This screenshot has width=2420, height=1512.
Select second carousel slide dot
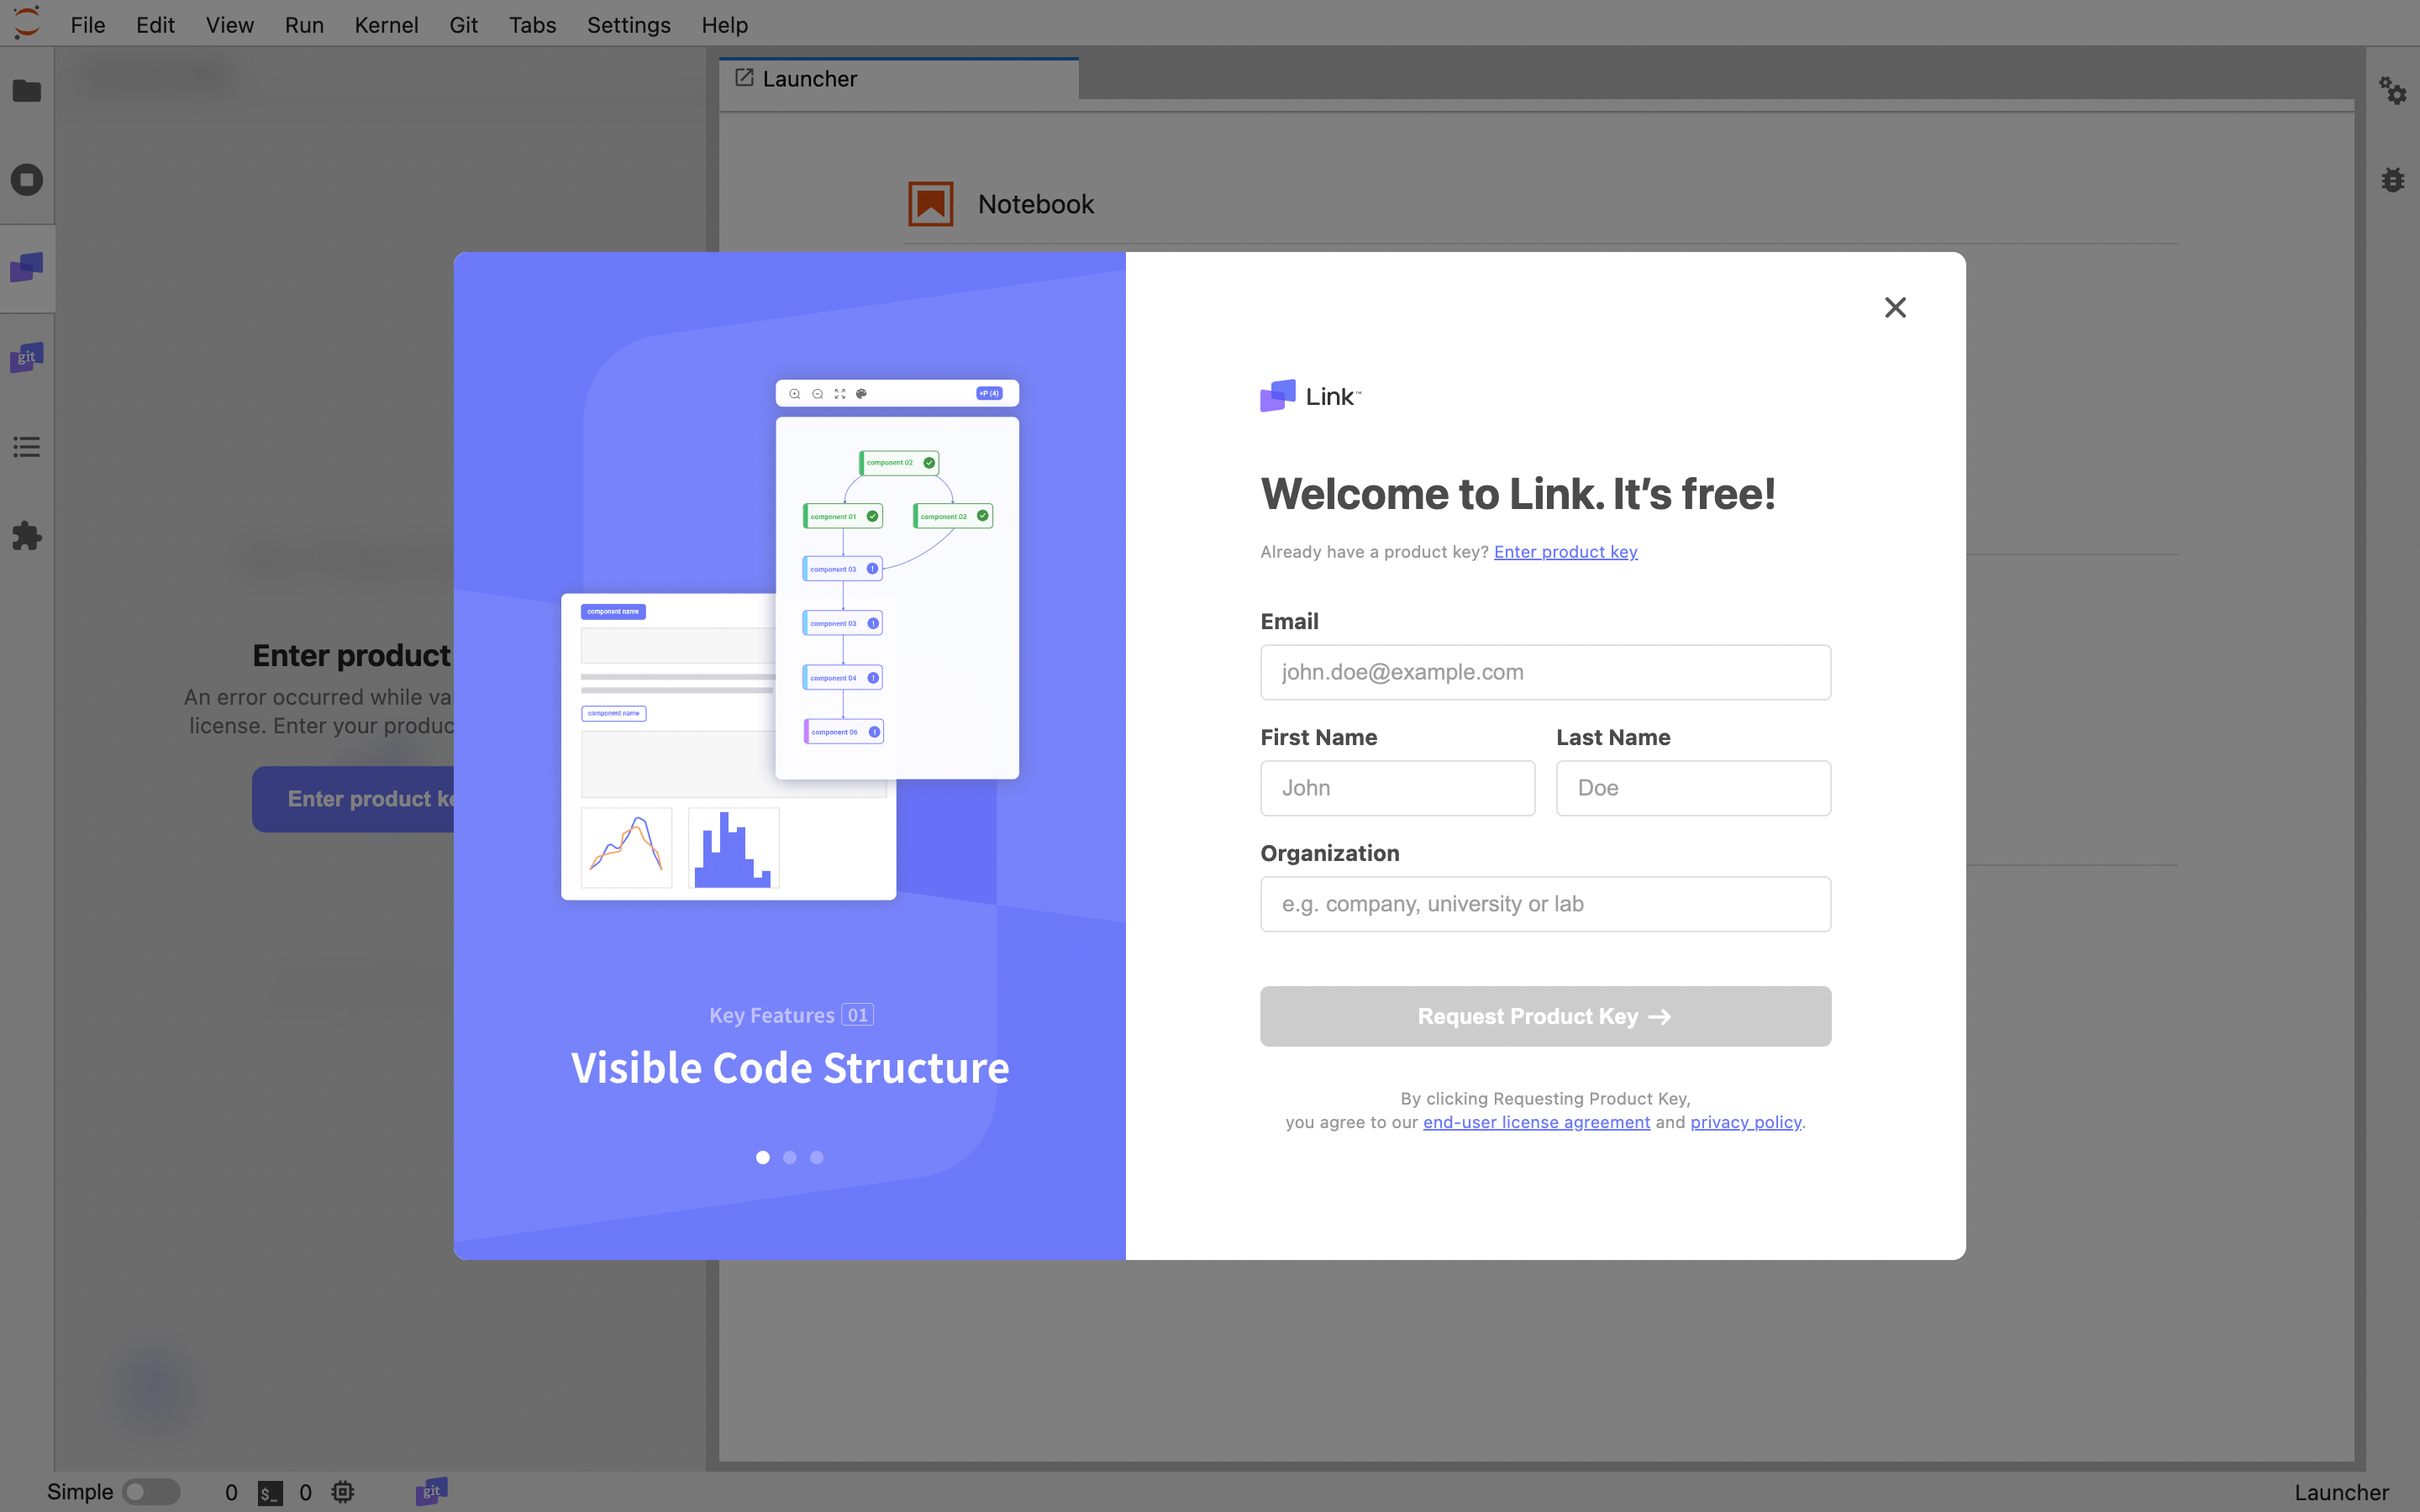[x=790, y=1157]
